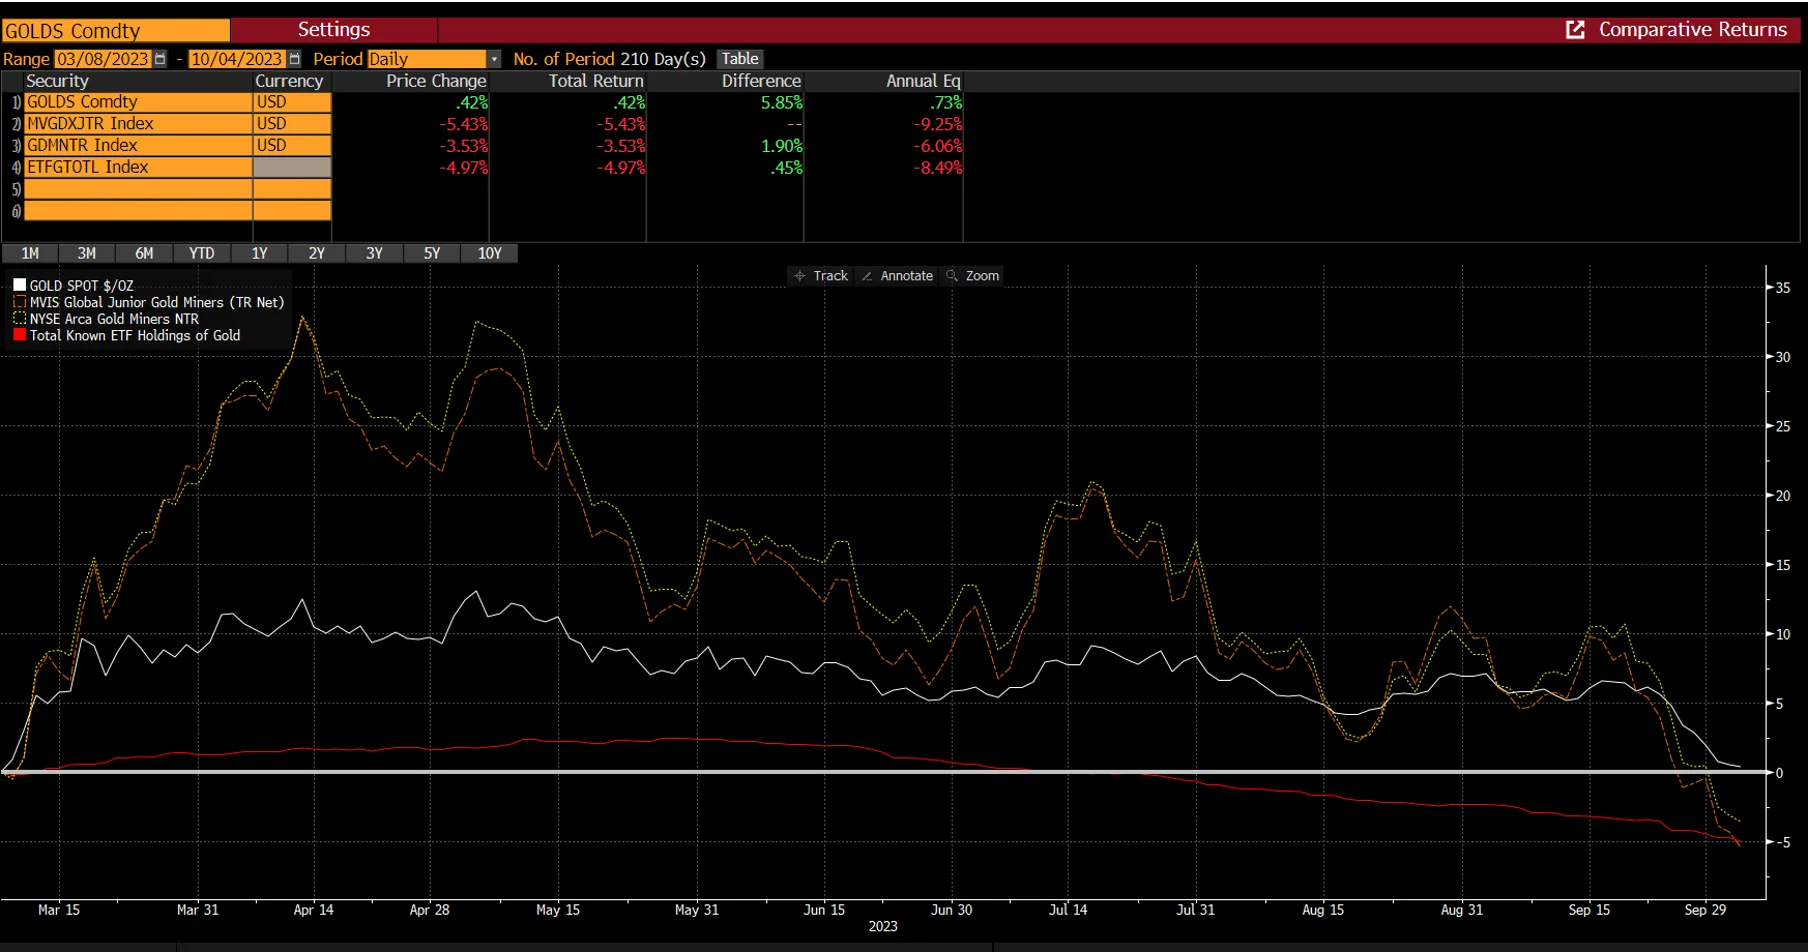
Task: Select the 3Y range tab
Action: coord(374,253)
